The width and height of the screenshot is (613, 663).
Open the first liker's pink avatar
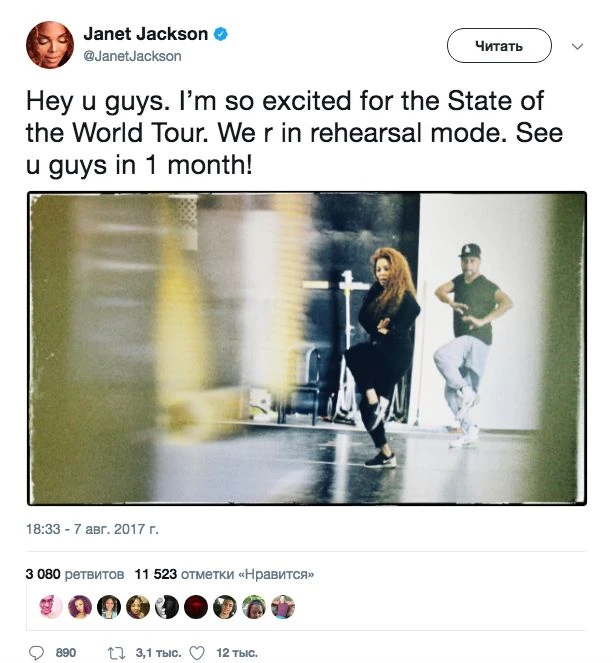(50, 607)
